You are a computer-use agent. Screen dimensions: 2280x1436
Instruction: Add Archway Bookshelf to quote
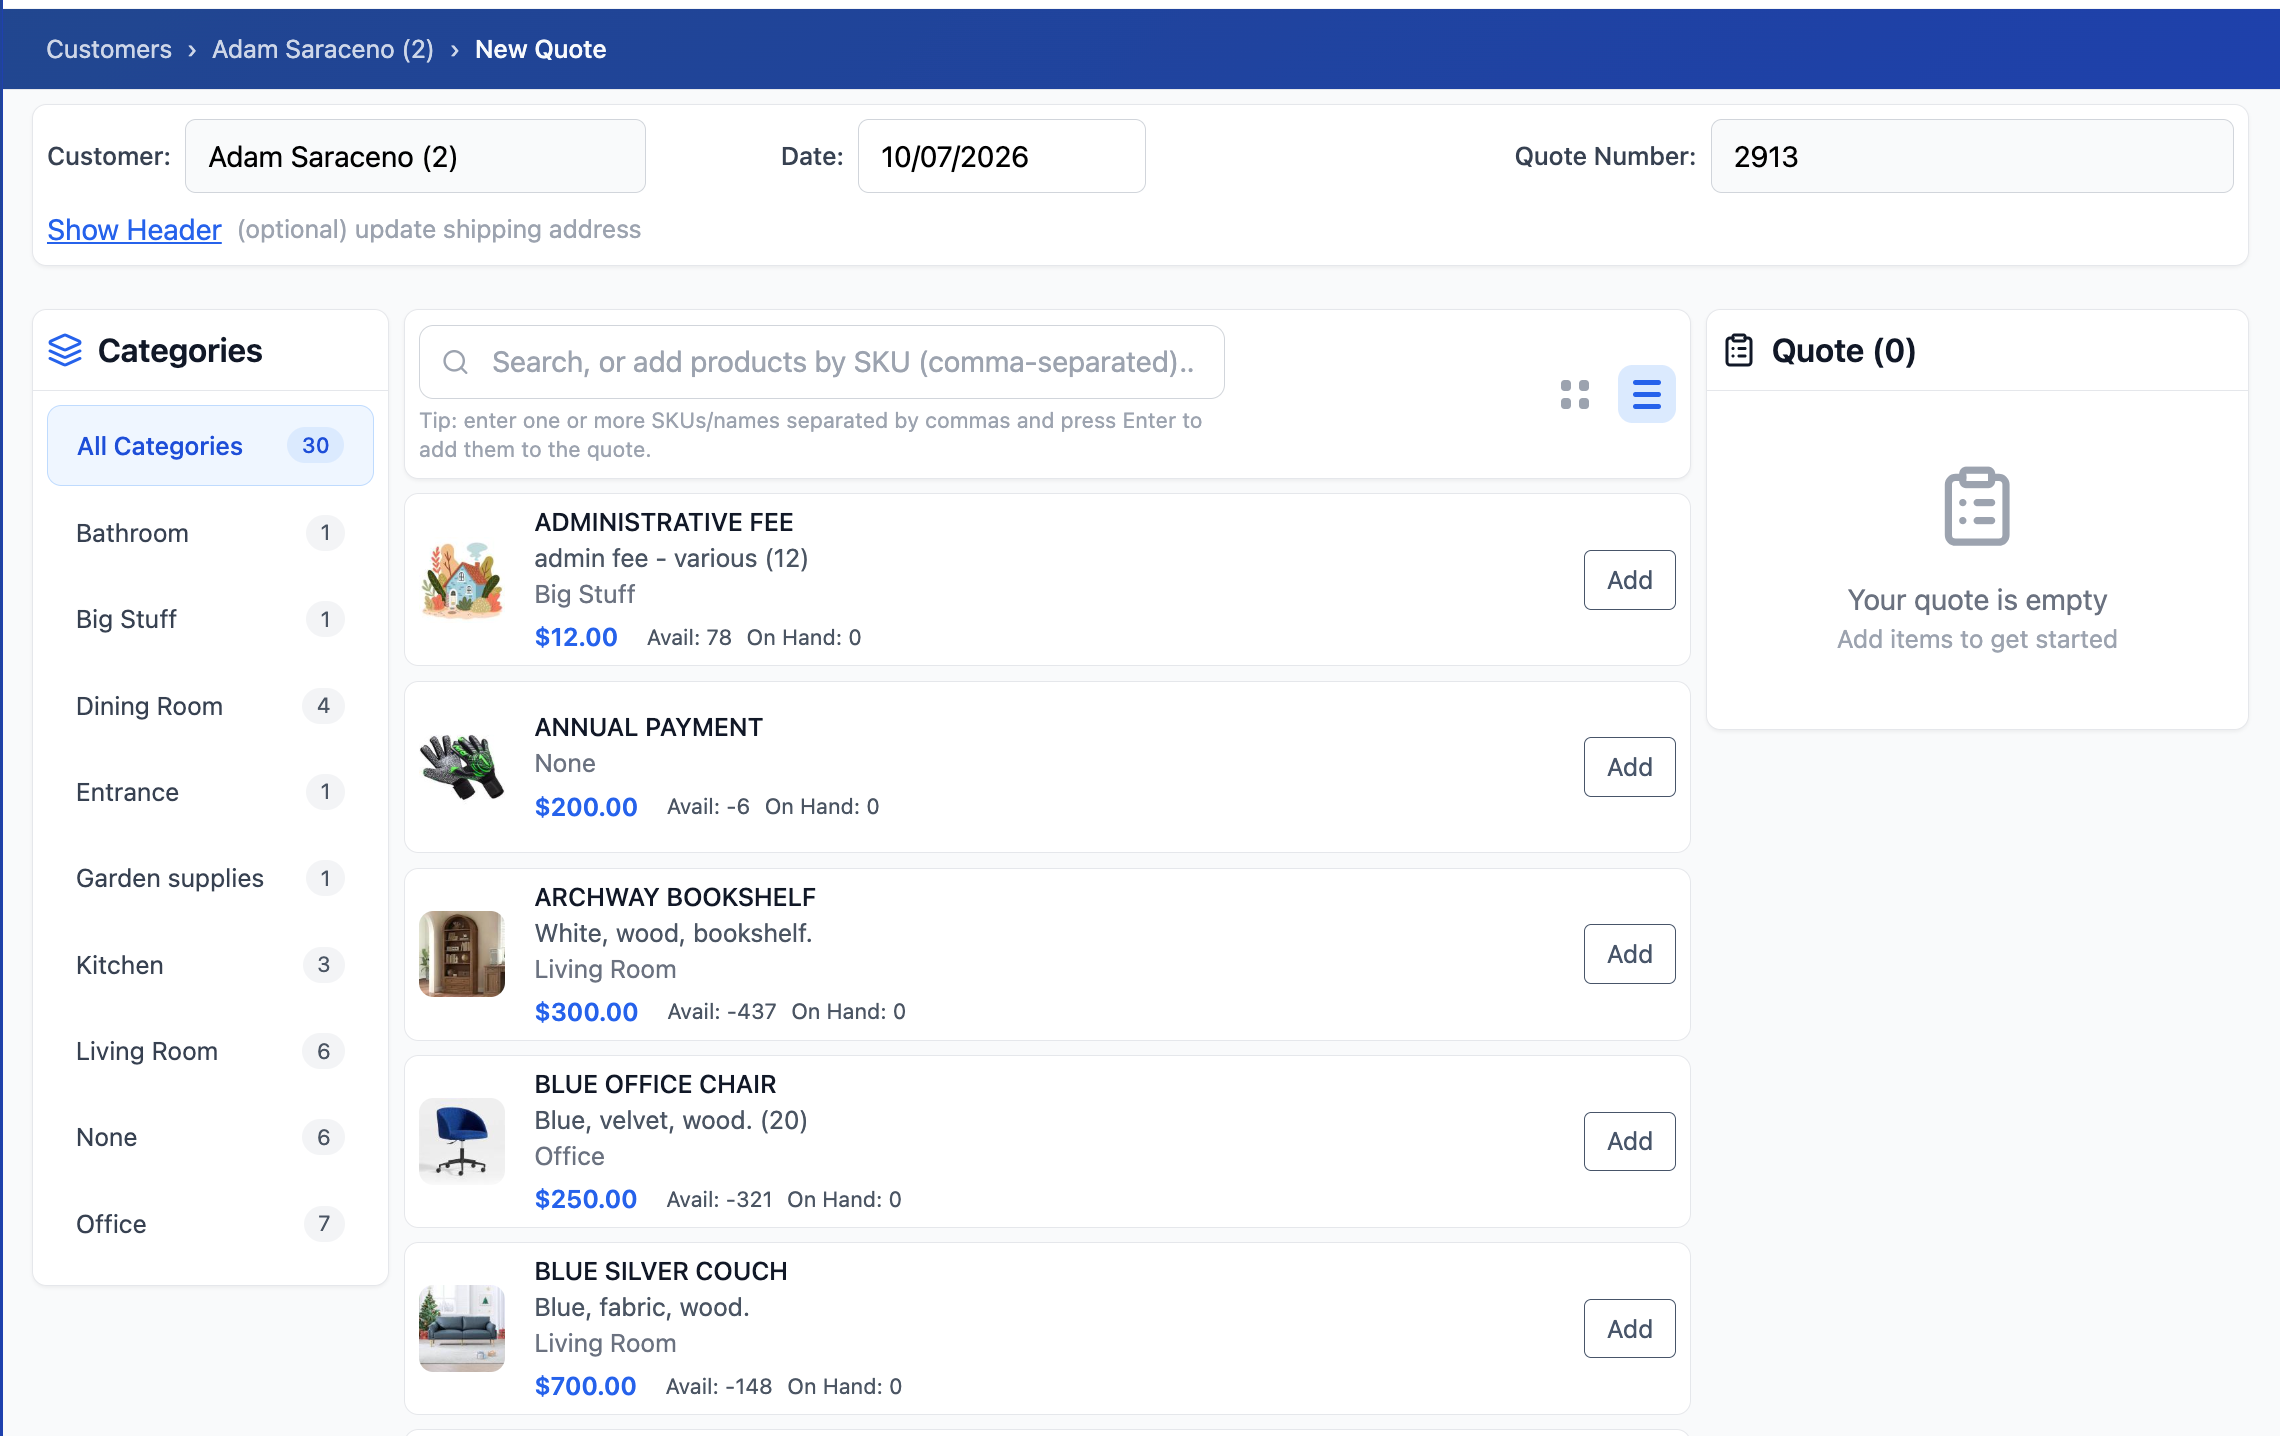point(1629,954)
